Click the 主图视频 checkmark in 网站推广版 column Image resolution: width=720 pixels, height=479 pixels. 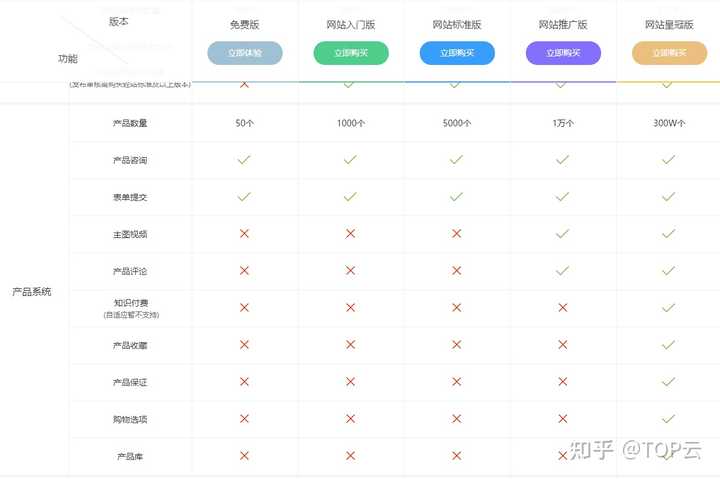(x=562, y=234)
